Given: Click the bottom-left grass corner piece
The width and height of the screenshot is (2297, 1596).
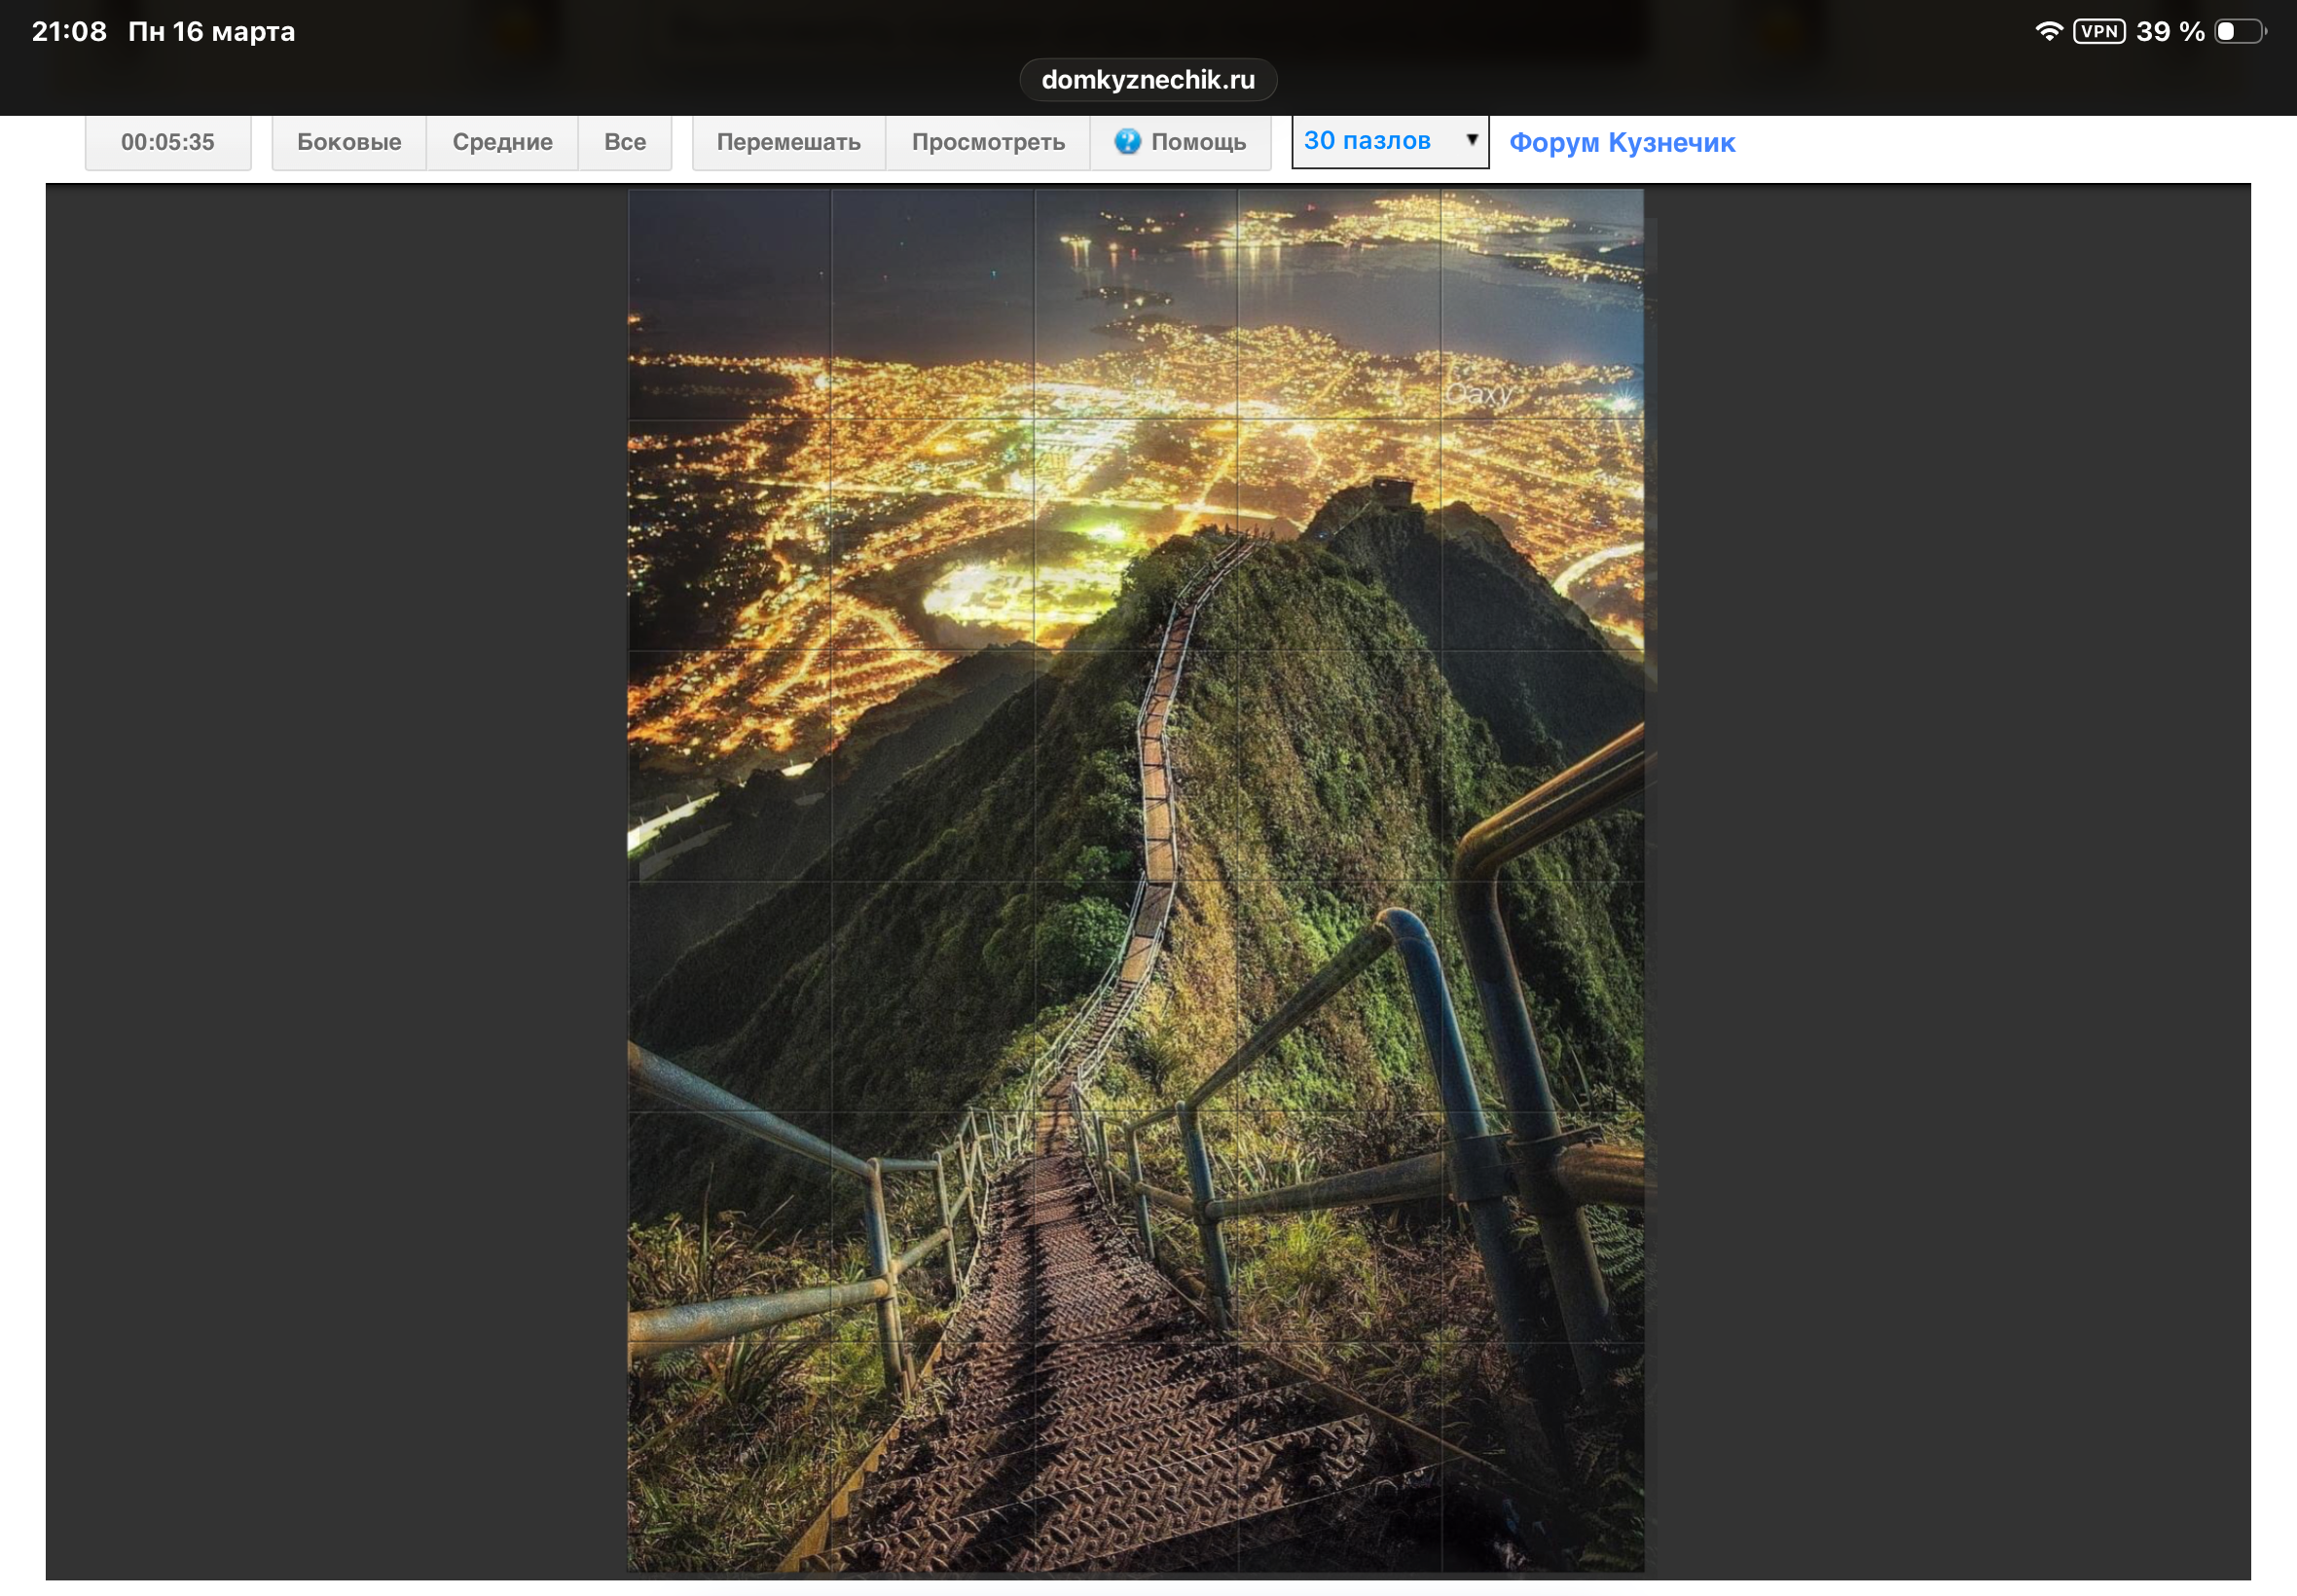Looking at the screenshot, I should (729, 1455).
